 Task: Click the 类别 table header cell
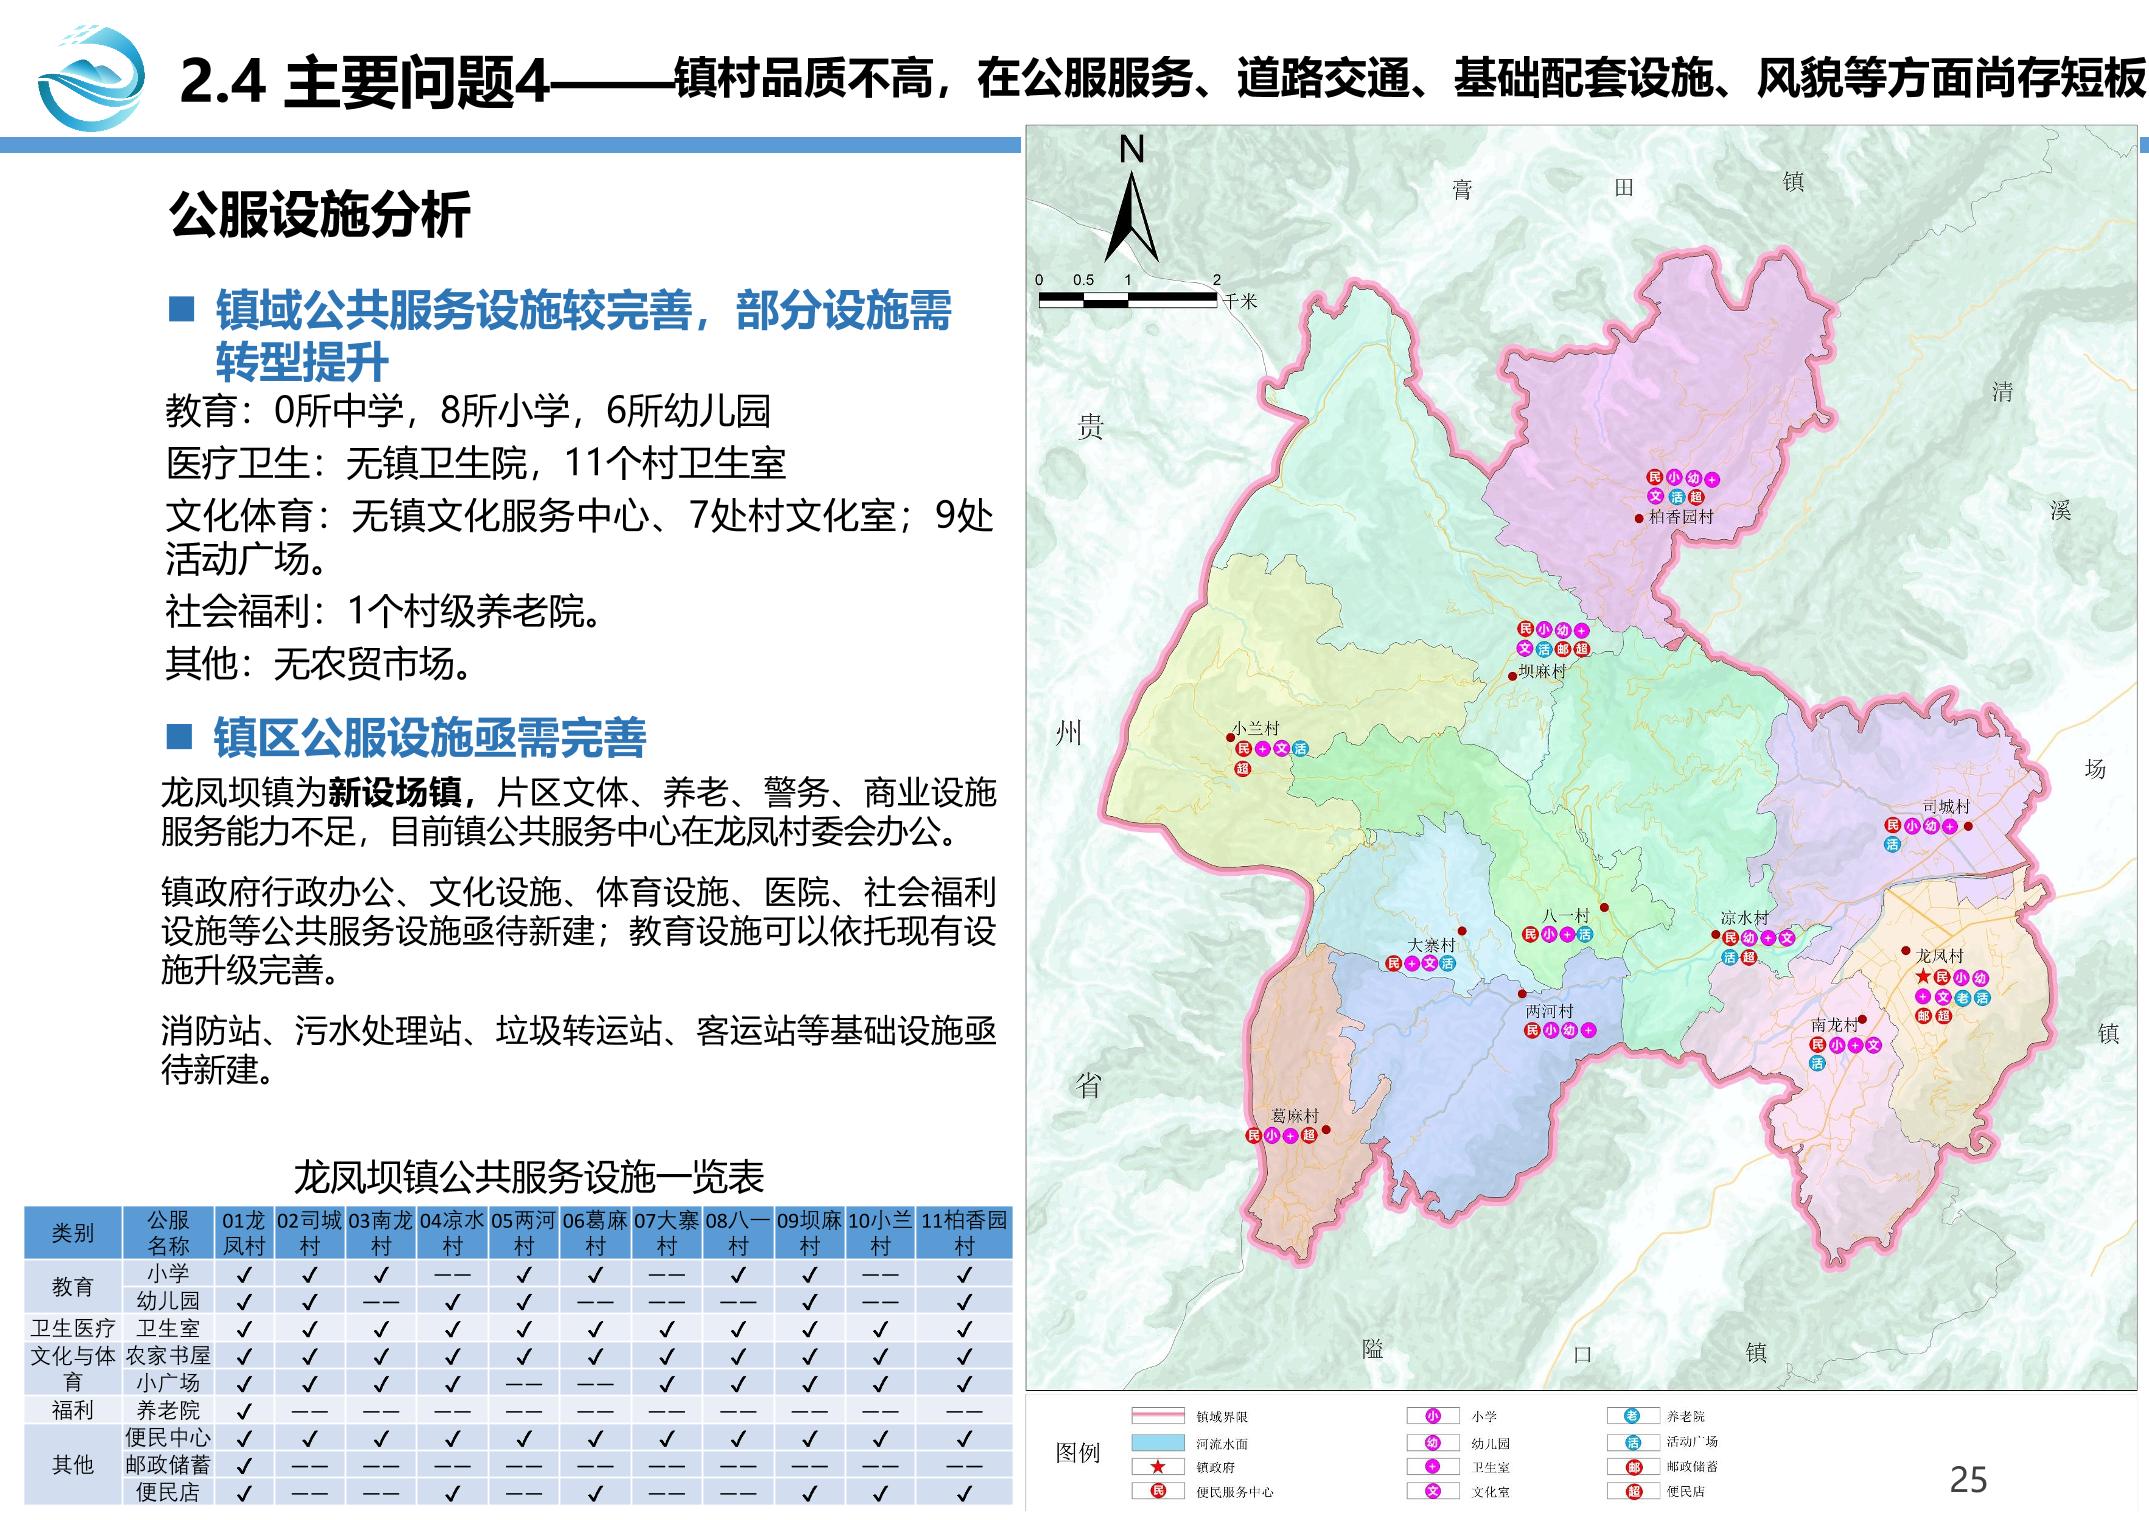click(x=72, y=1233)
